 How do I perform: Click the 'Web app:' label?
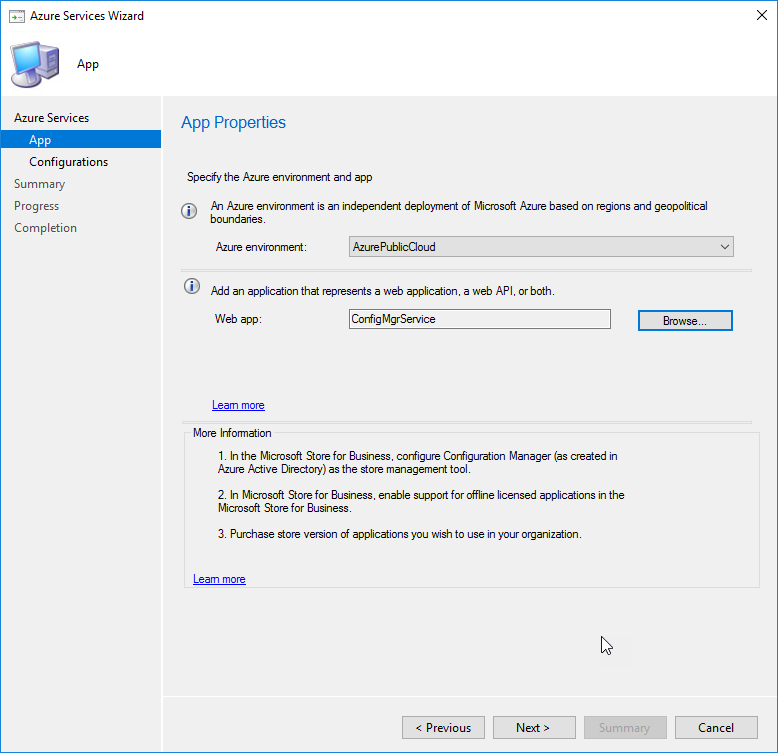point(238,319)
